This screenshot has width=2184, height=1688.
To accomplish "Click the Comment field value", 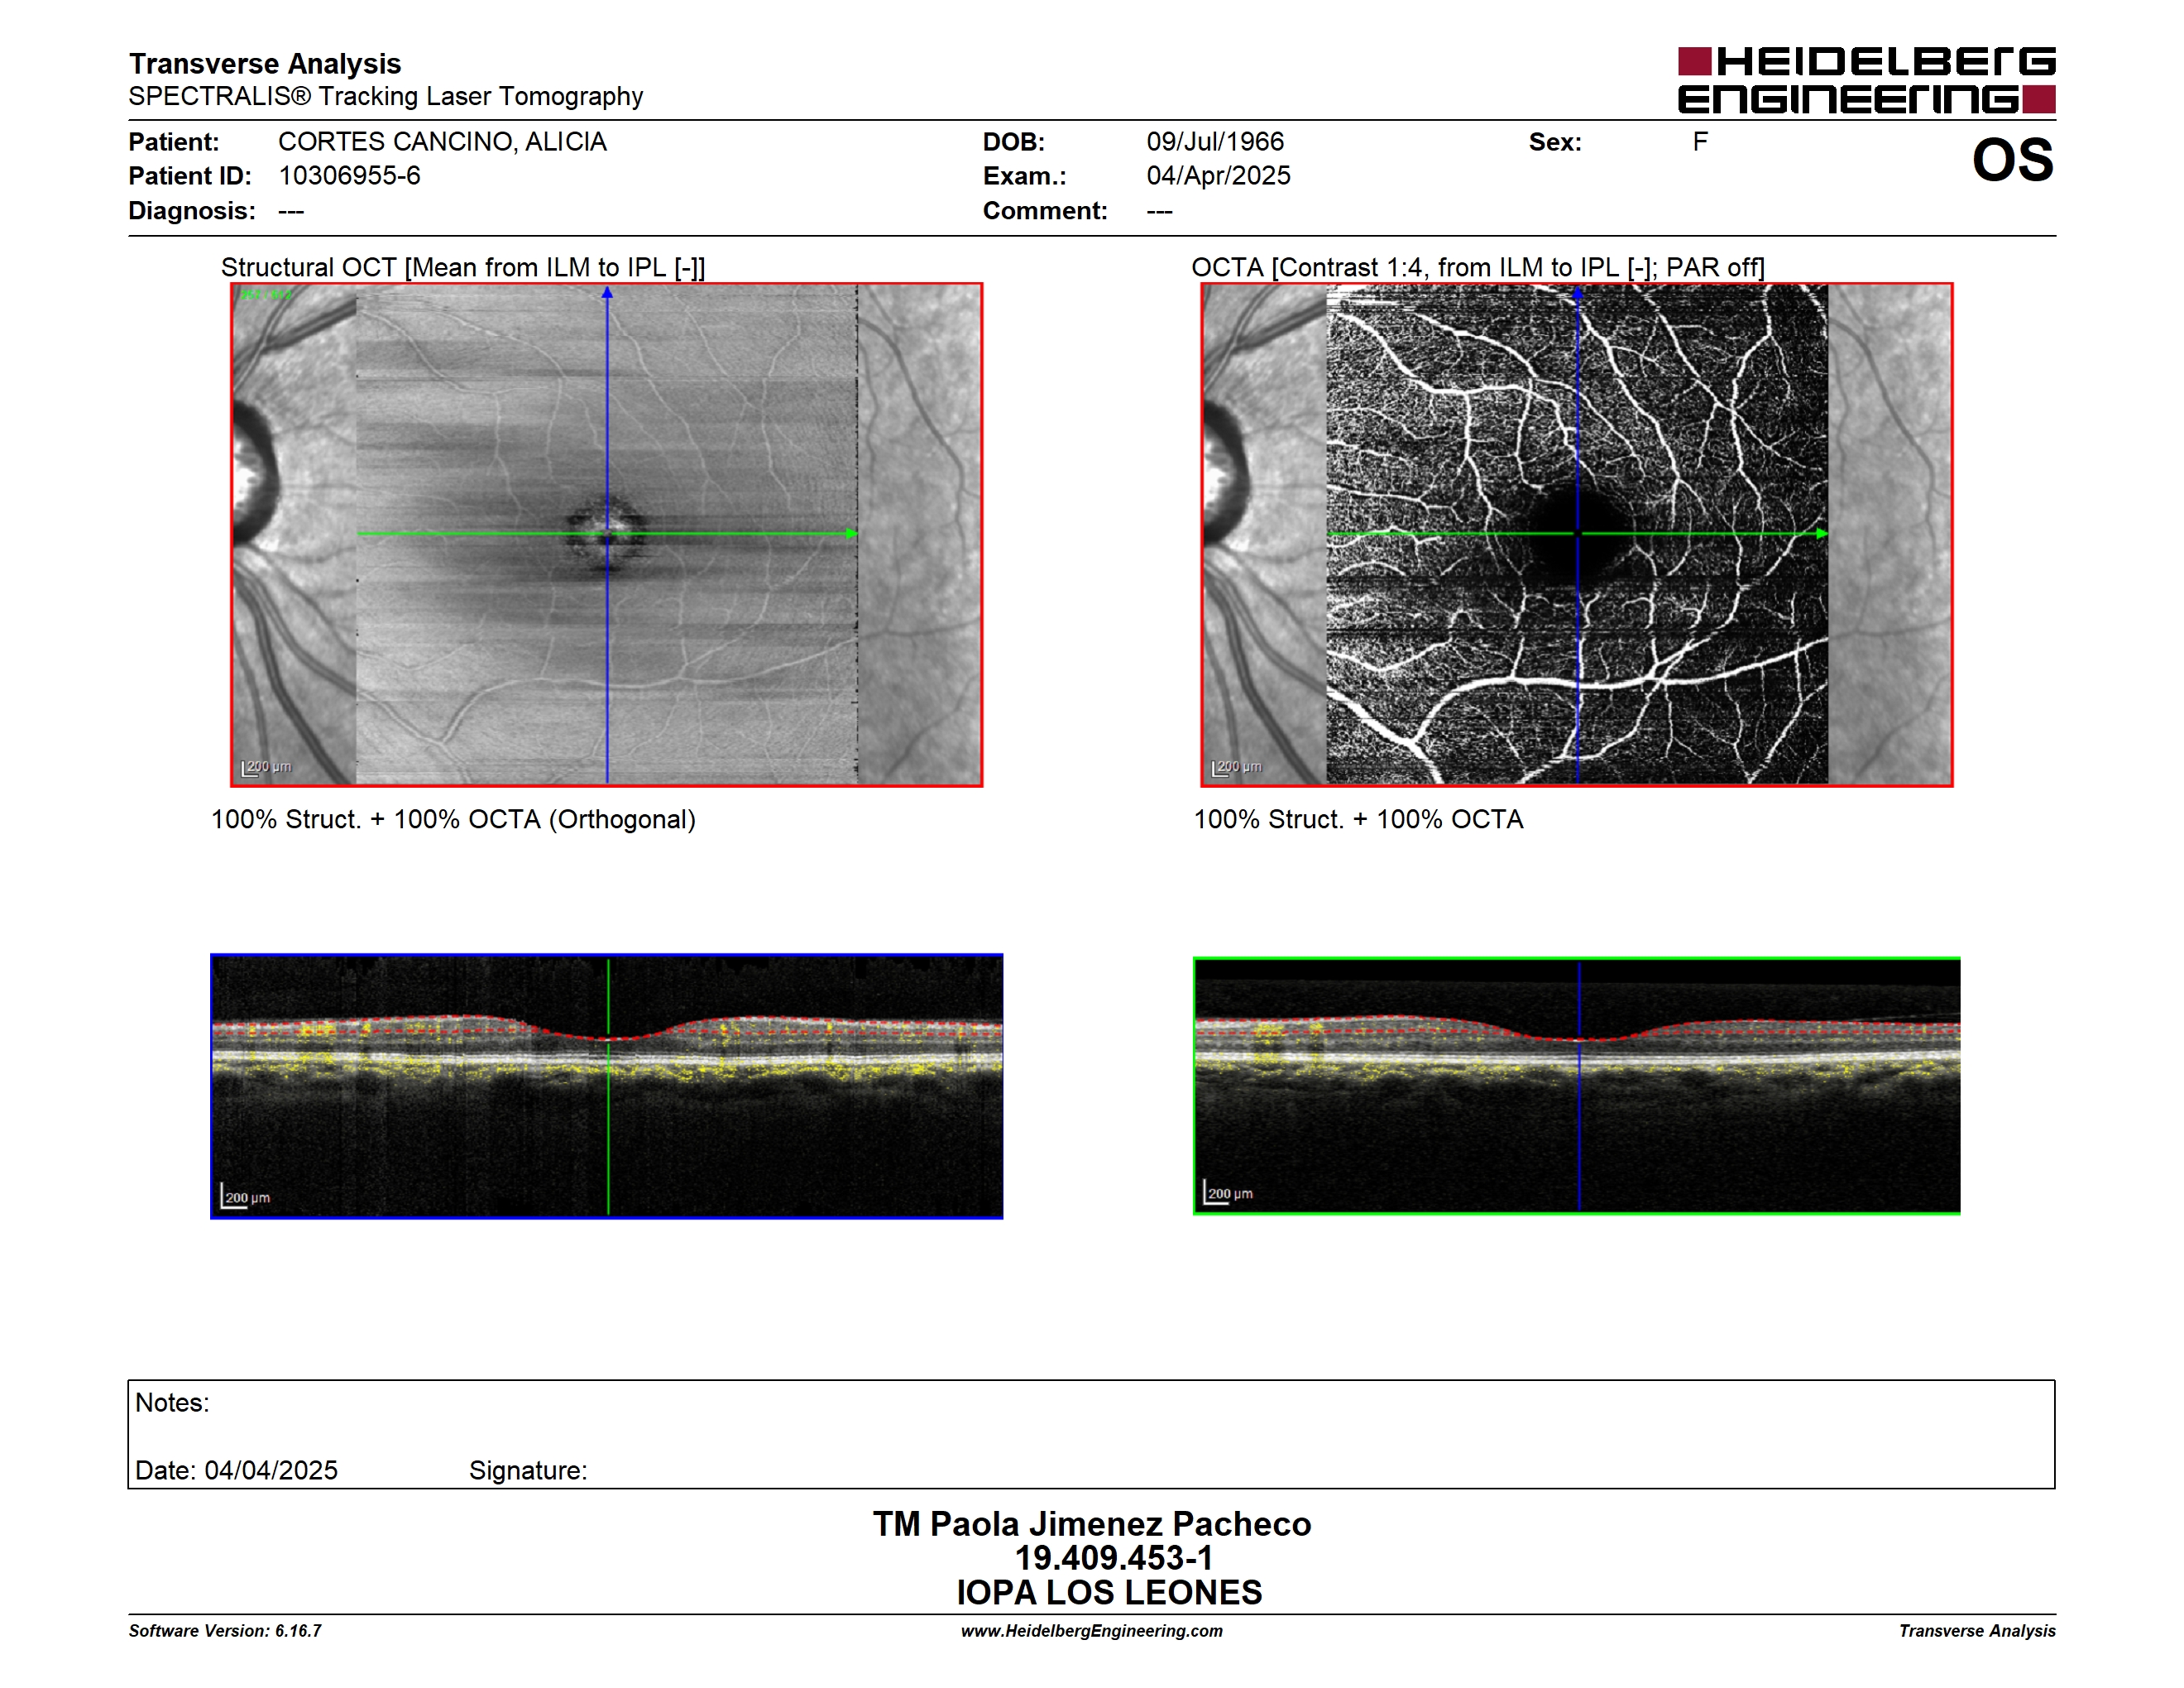I will (1159, 211).
